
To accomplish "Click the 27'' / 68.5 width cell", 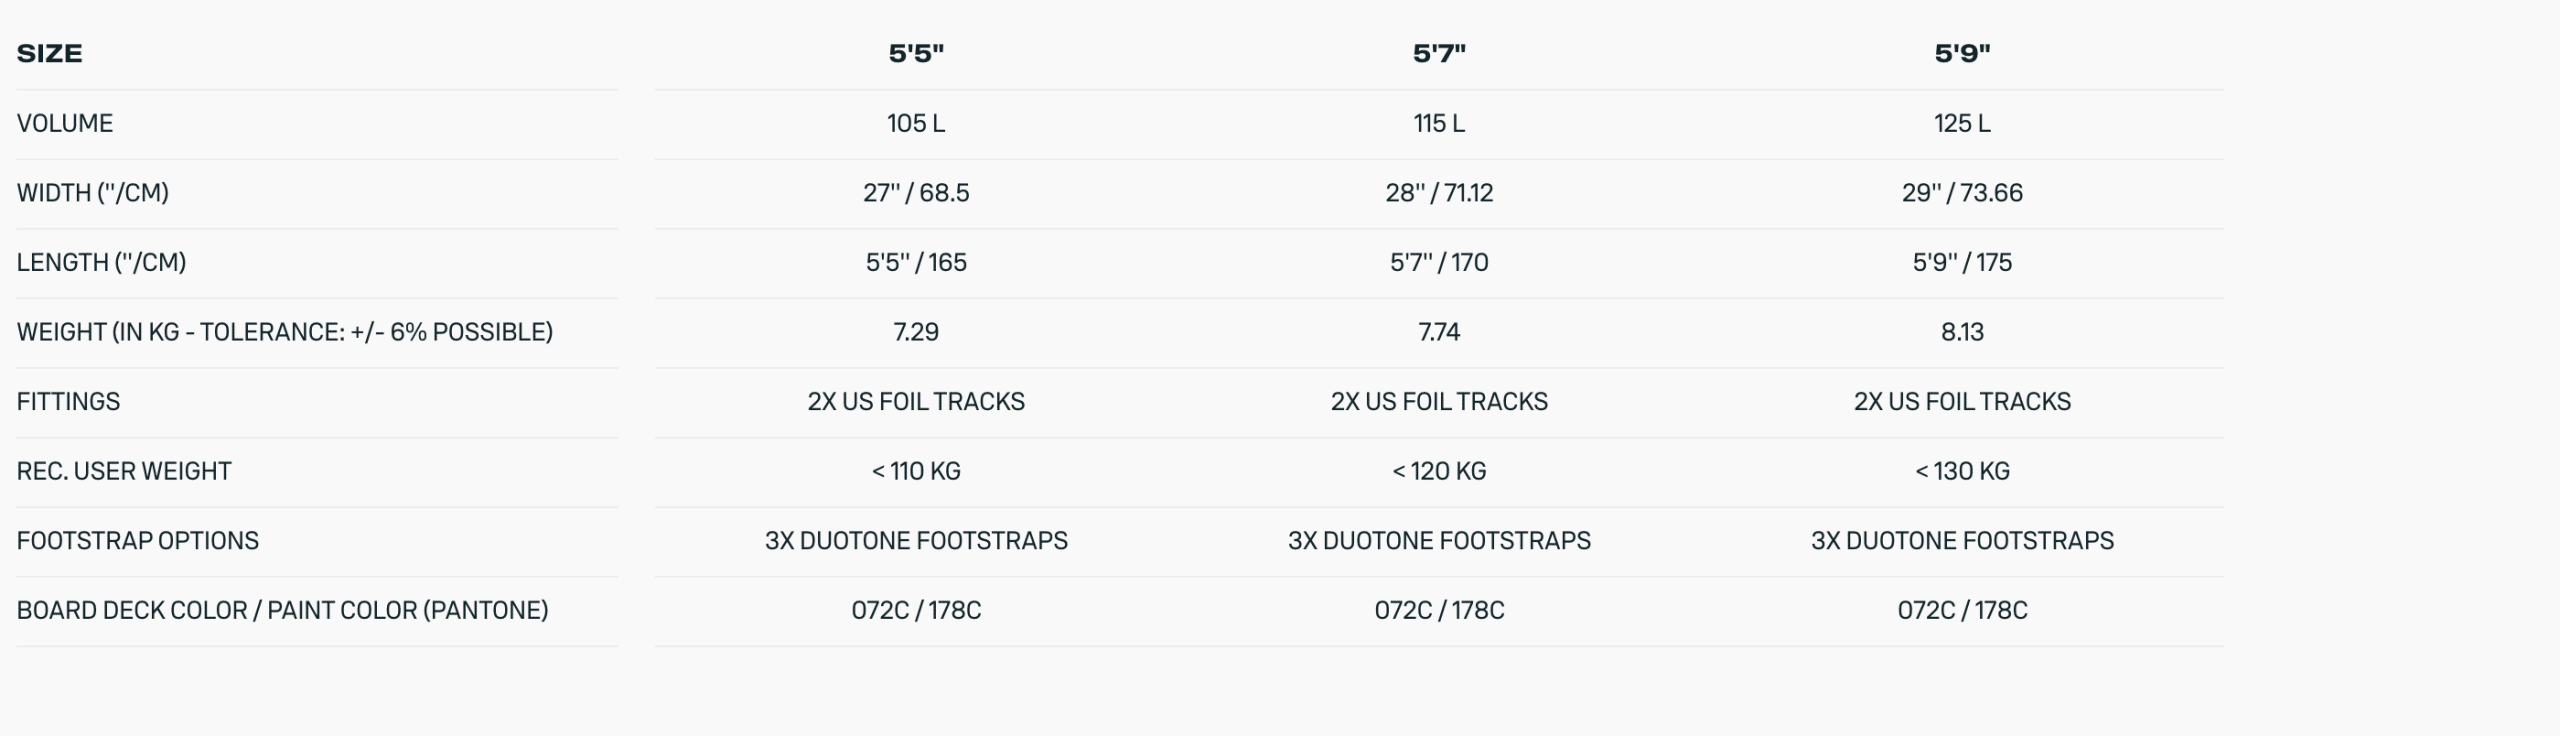I will (916, 193).
